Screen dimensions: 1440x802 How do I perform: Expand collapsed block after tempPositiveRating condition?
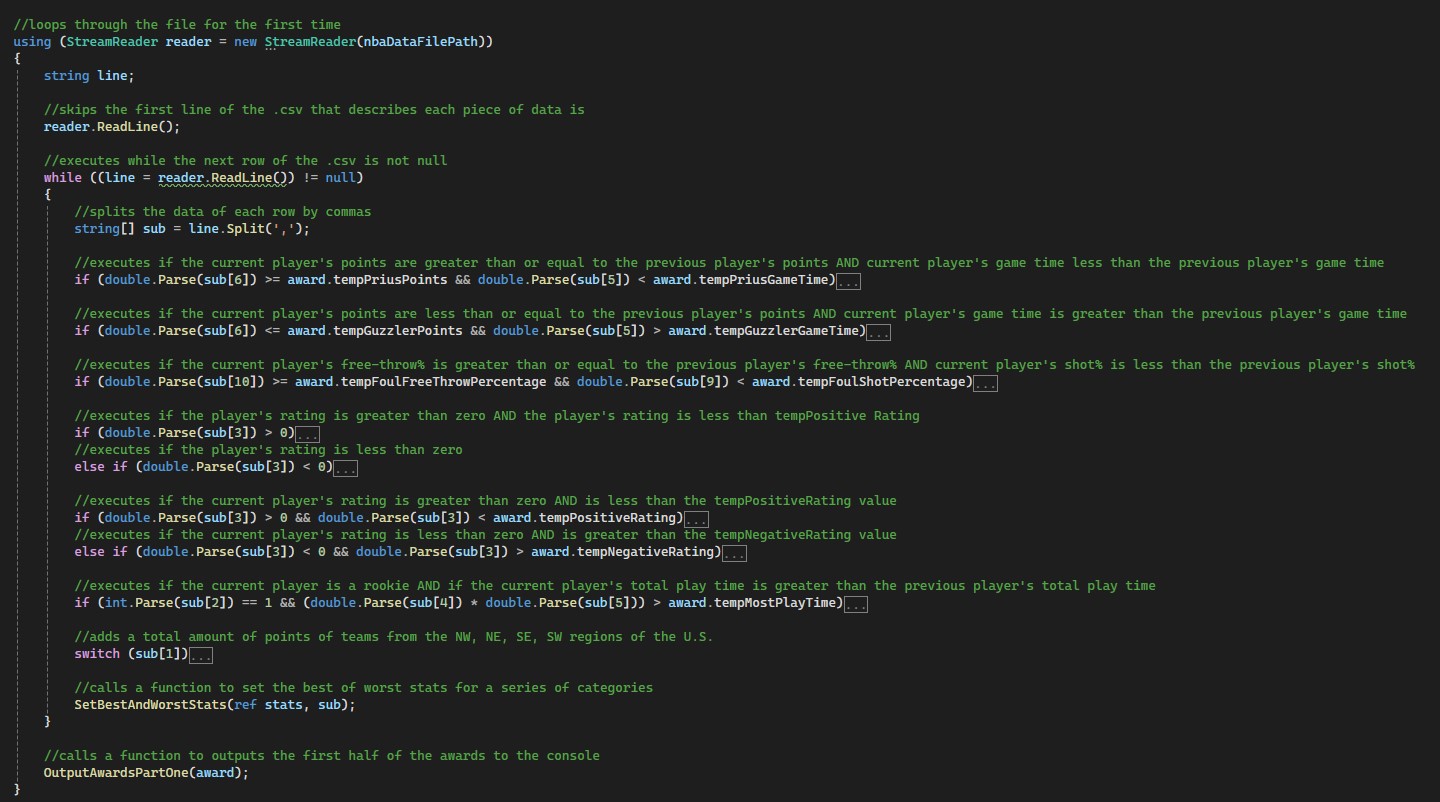(696, 519)
